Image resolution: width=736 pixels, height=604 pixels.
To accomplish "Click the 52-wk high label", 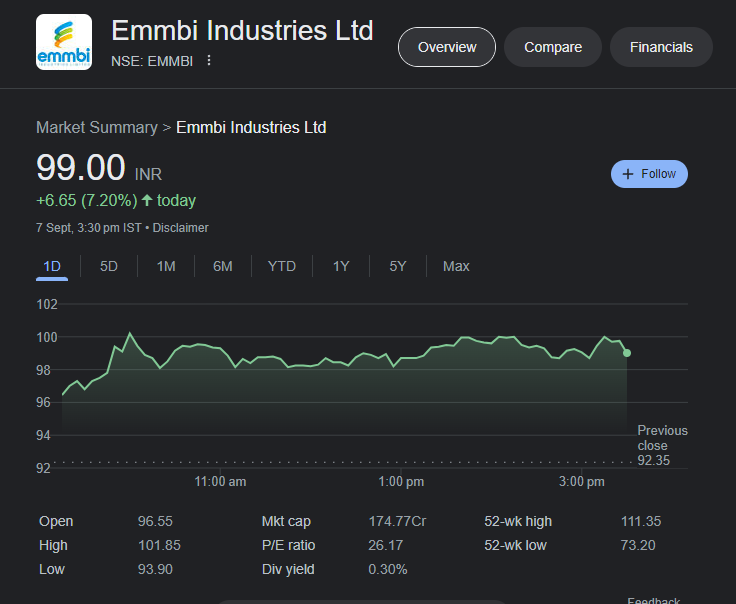I will [518, 521].
